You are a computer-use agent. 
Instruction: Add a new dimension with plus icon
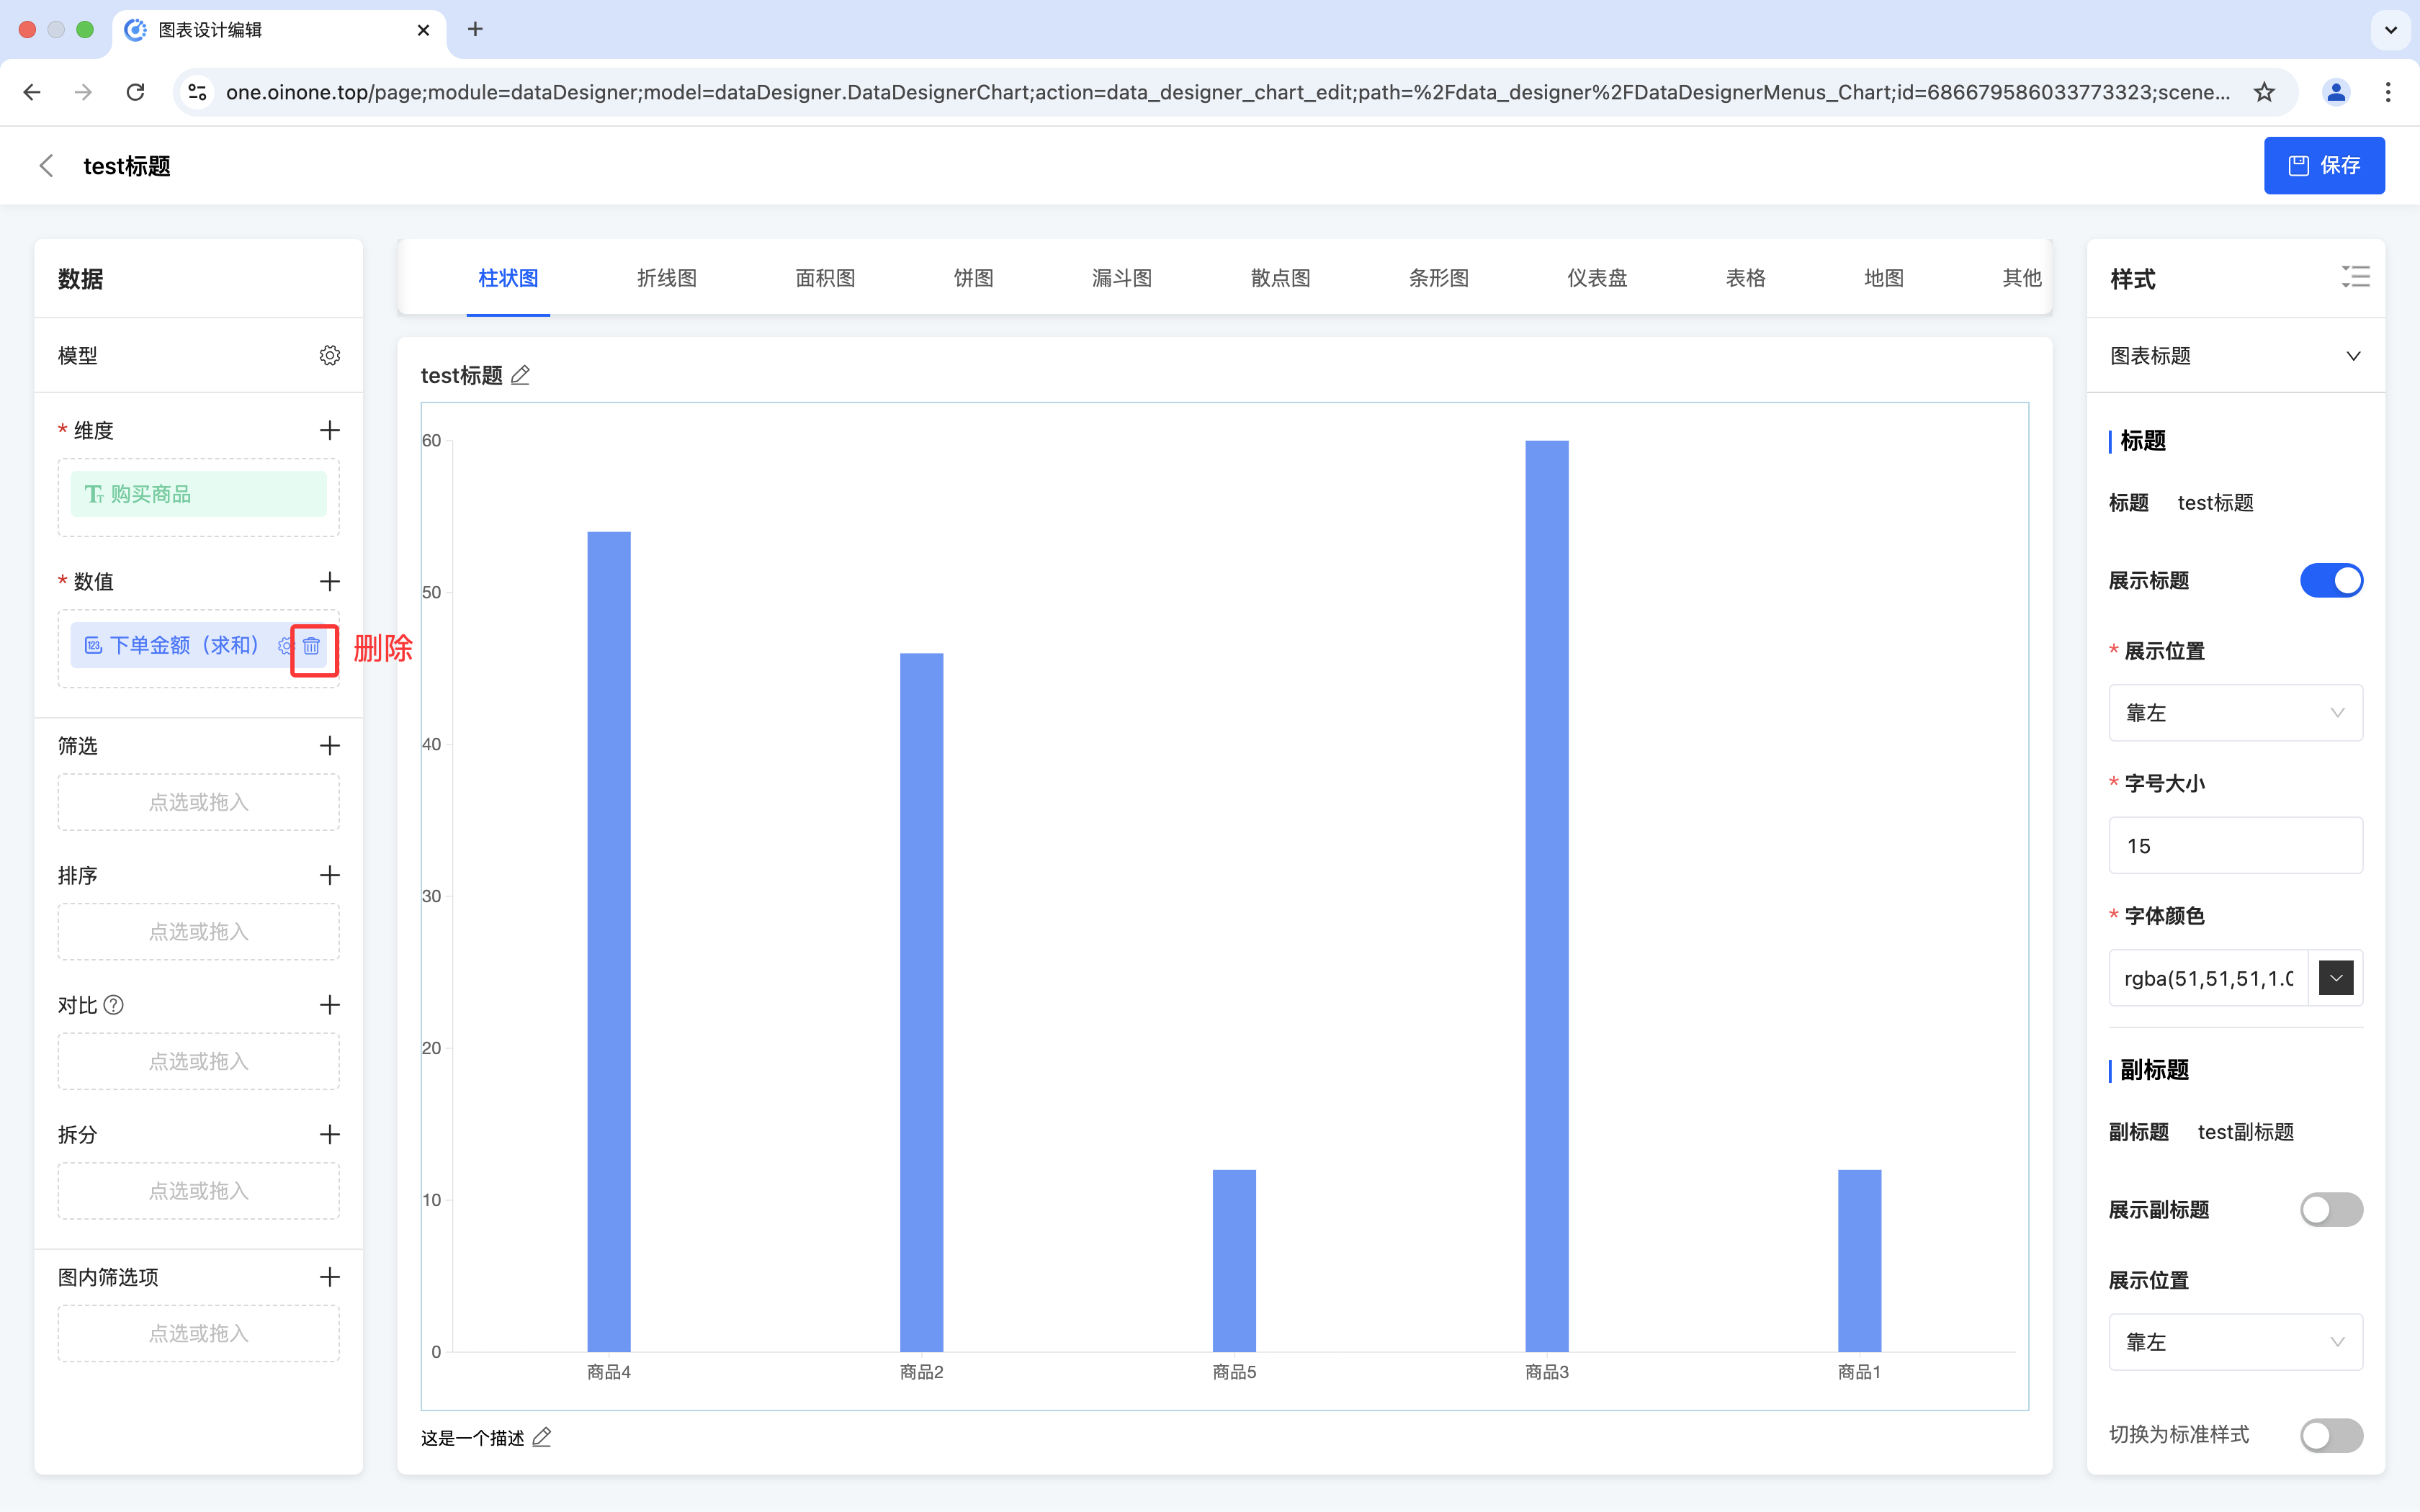pos(329,431)
